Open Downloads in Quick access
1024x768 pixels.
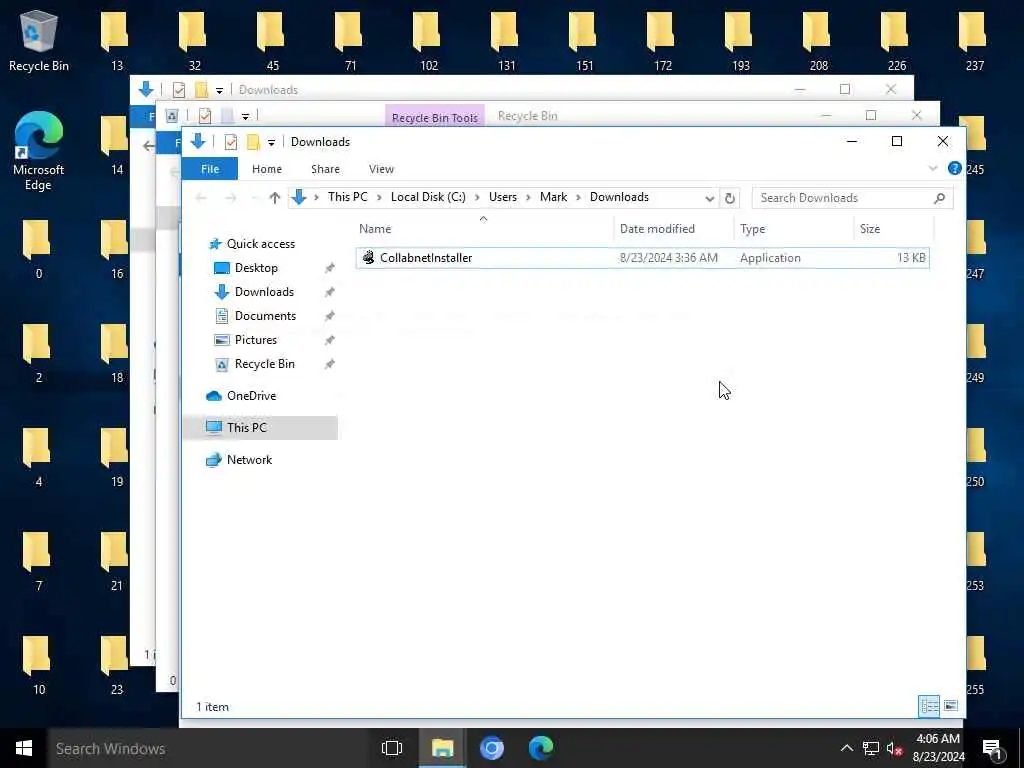click(x=264, y=292)
